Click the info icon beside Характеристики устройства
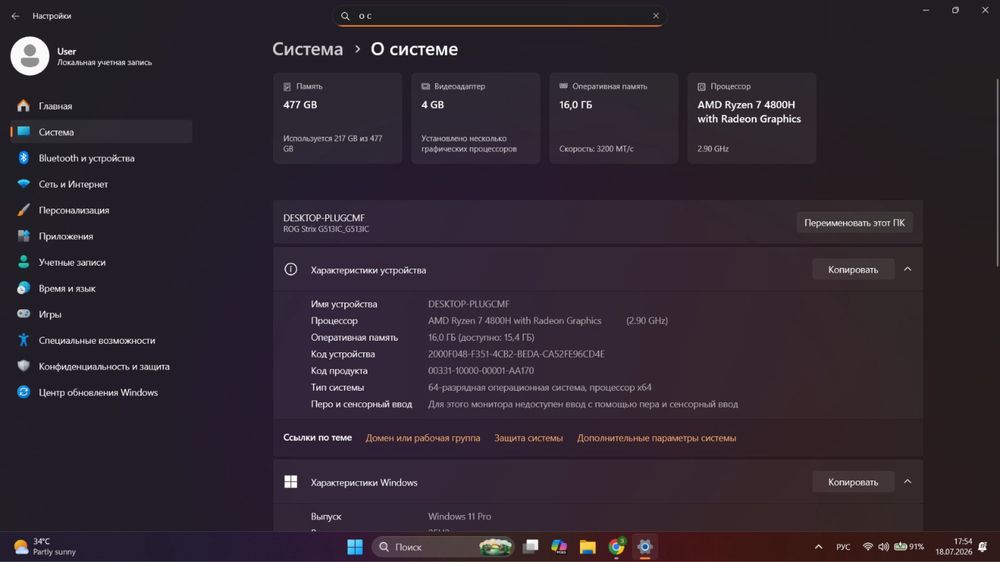The image size is (1000, 562). [291, 269]
